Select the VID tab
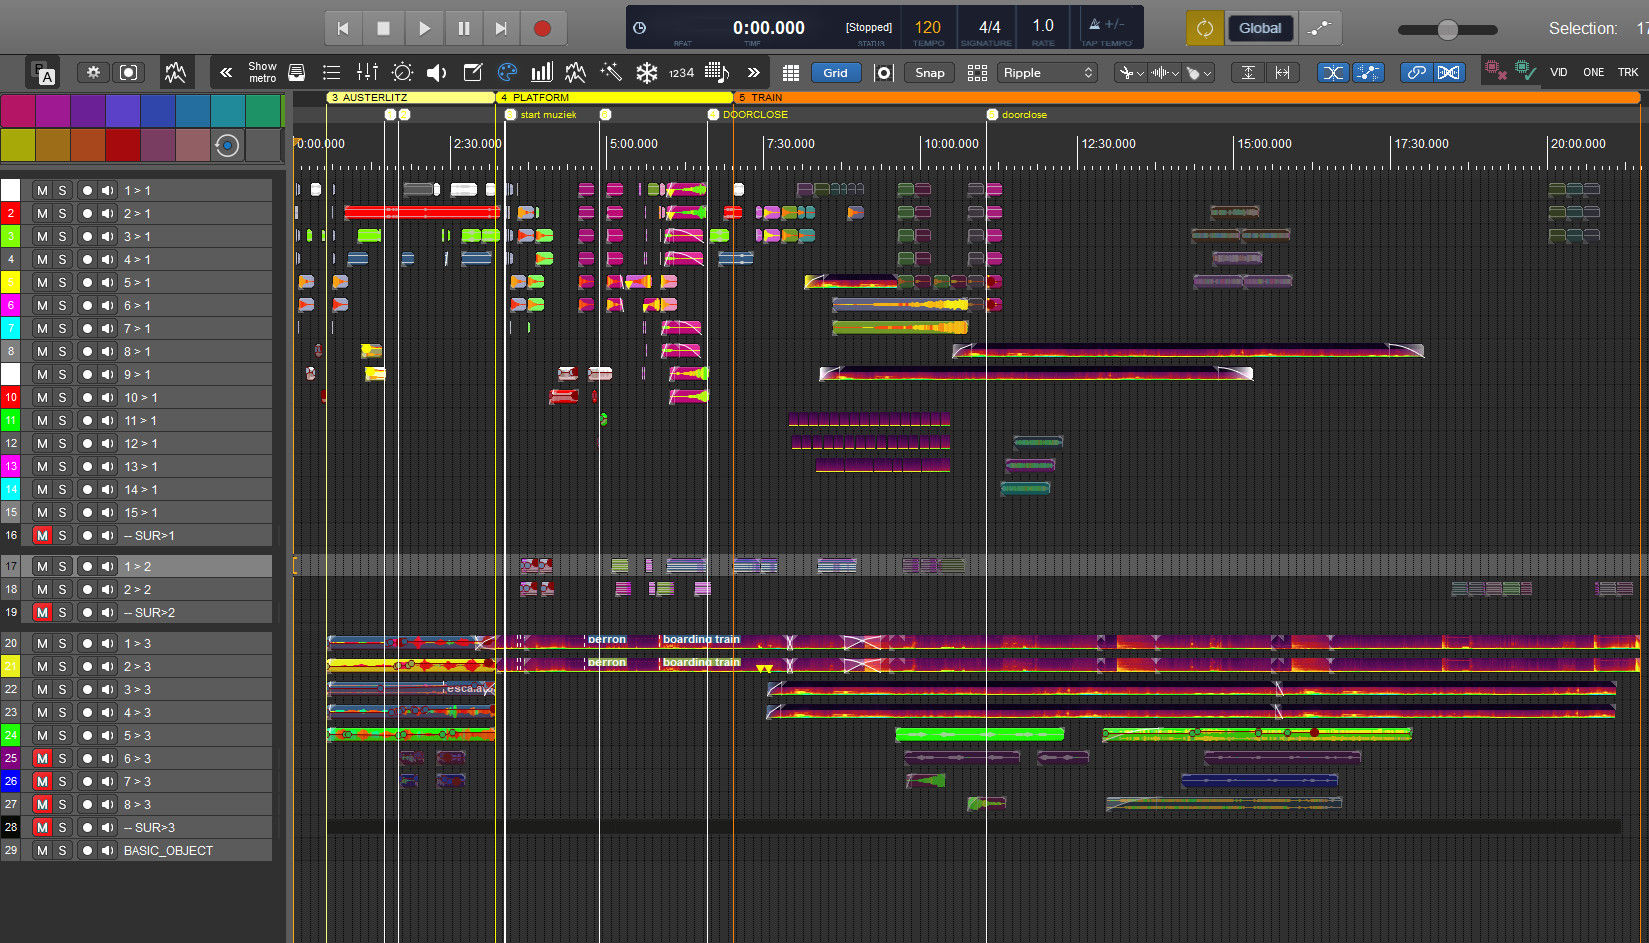 click(x=1558, y=72)
